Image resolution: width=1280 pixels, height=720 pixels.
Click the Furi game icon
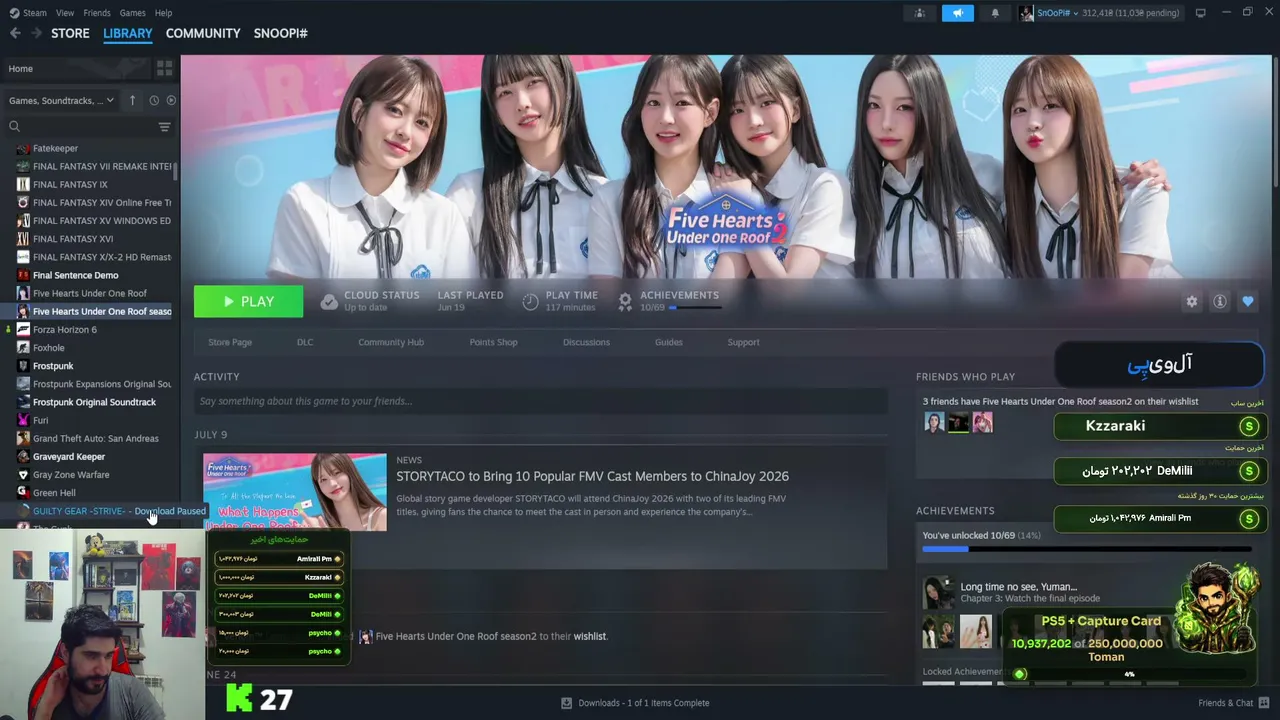pos(23,420)
